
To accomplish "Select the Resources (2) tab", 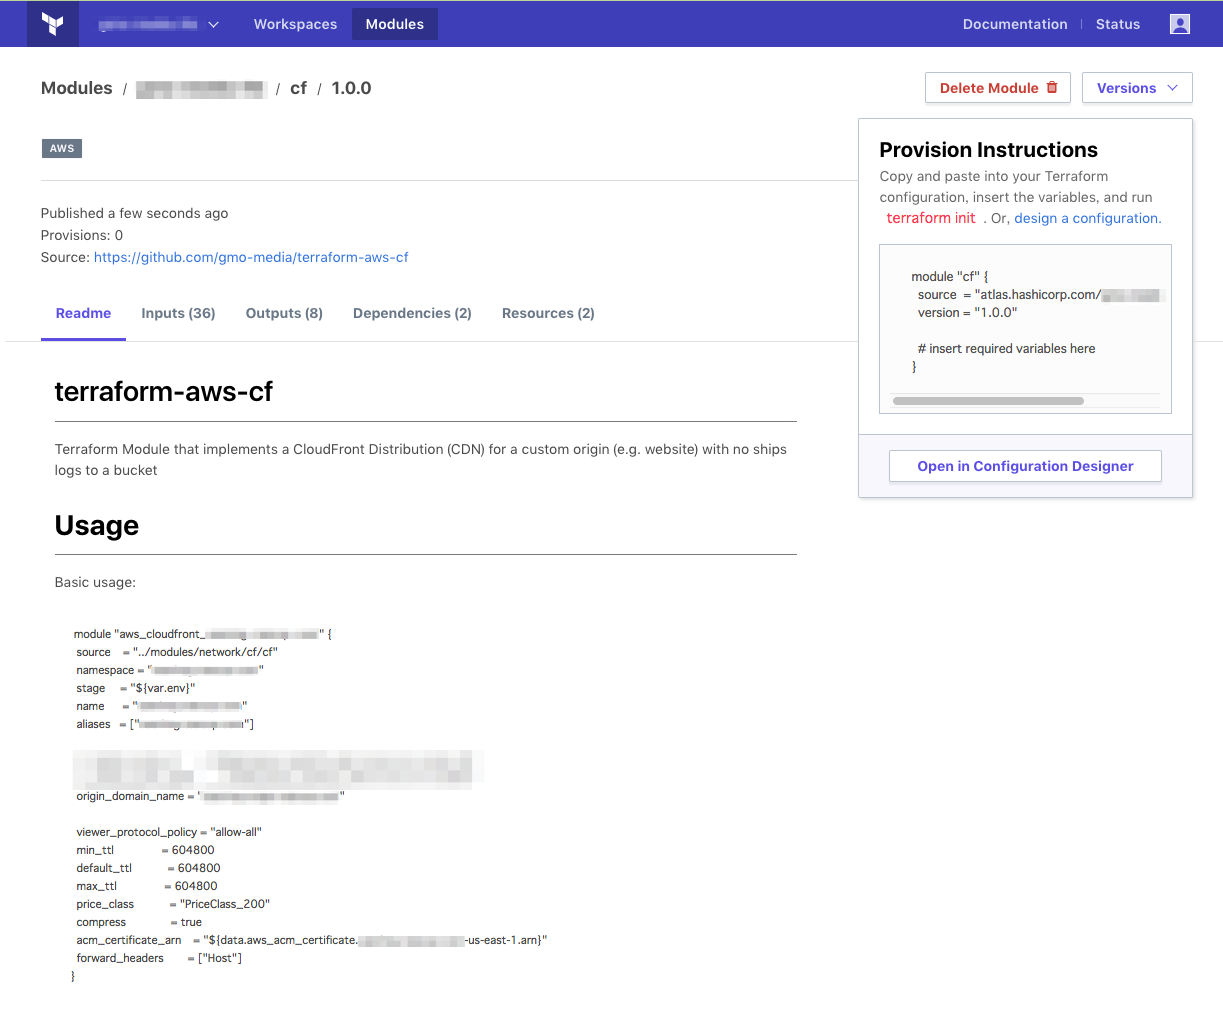I will (x=548, y=313).
